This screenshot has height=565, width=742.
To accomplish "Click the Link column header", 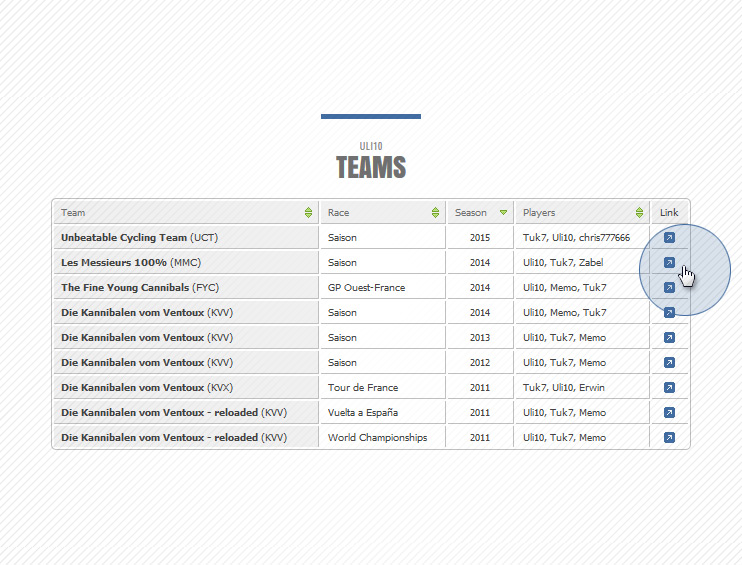I will click(669, 213).
